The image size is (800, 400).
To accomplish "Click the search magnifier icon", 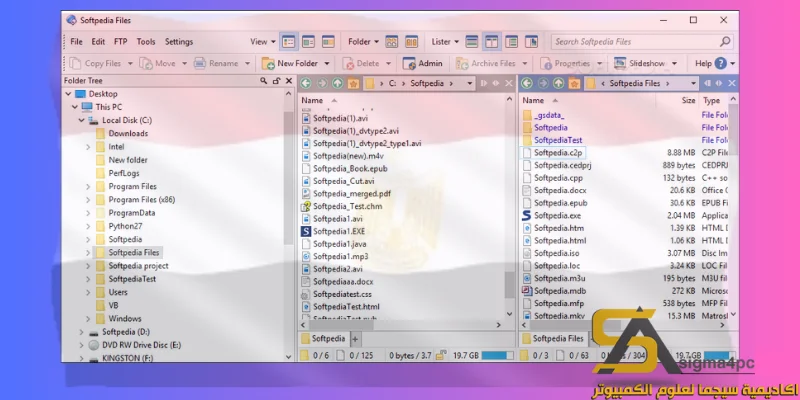I will (724, 42).
